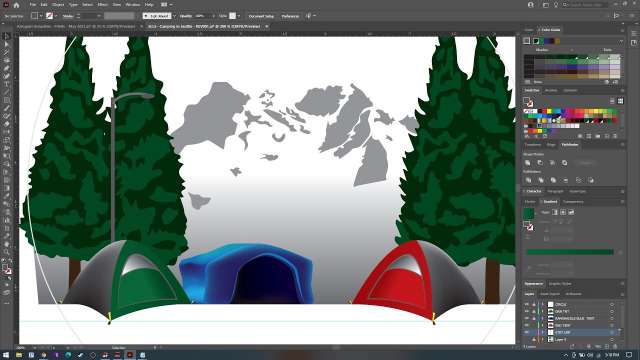Image resolution: width=640 pixels, height=360 pixels.
Task: Open the brush definition dropdown
Action: [x=174, y=16]
